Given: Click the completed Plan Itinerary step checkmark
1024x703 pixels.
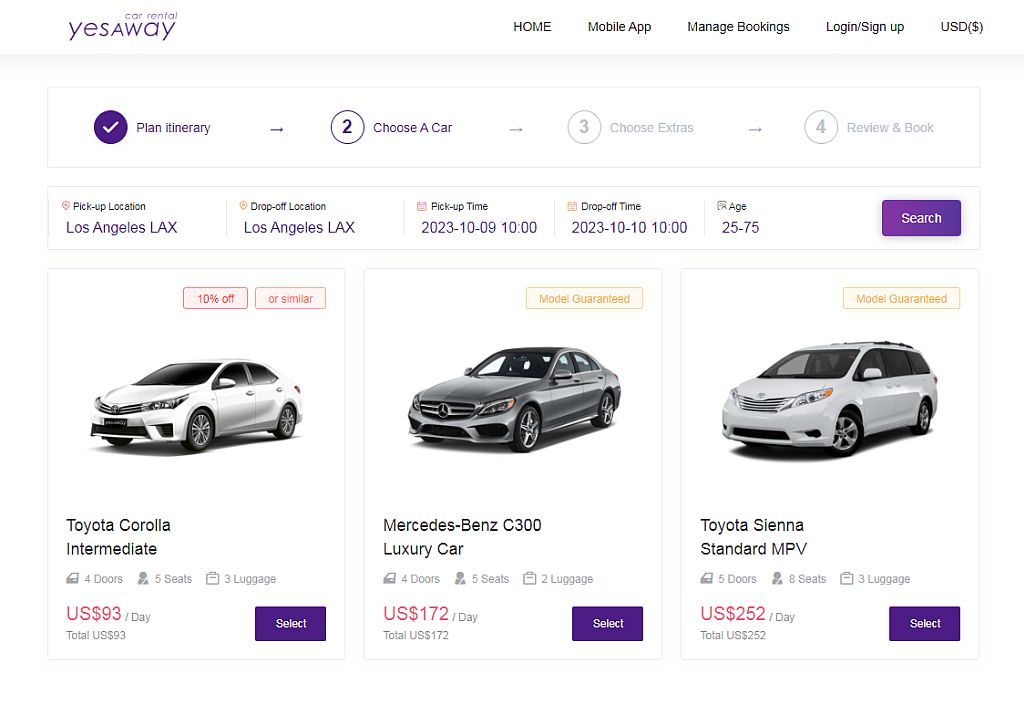Looking at the screenshot, I should pos(110,127).
